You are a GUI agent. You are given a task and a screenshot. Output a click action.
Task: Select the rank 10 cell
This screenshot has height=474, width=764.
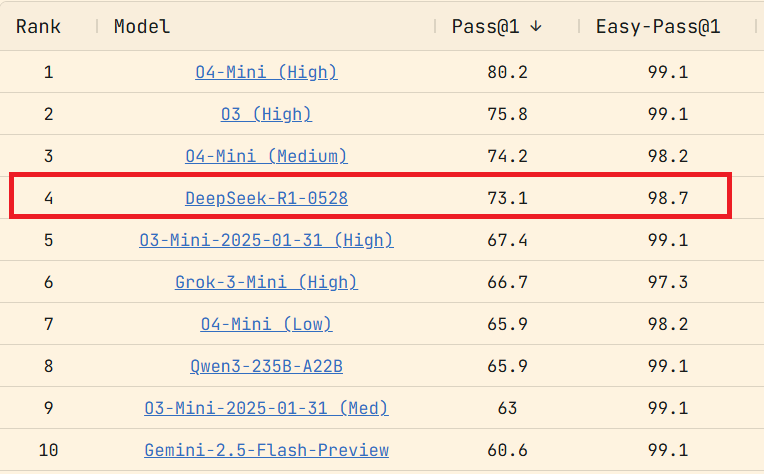48,450
